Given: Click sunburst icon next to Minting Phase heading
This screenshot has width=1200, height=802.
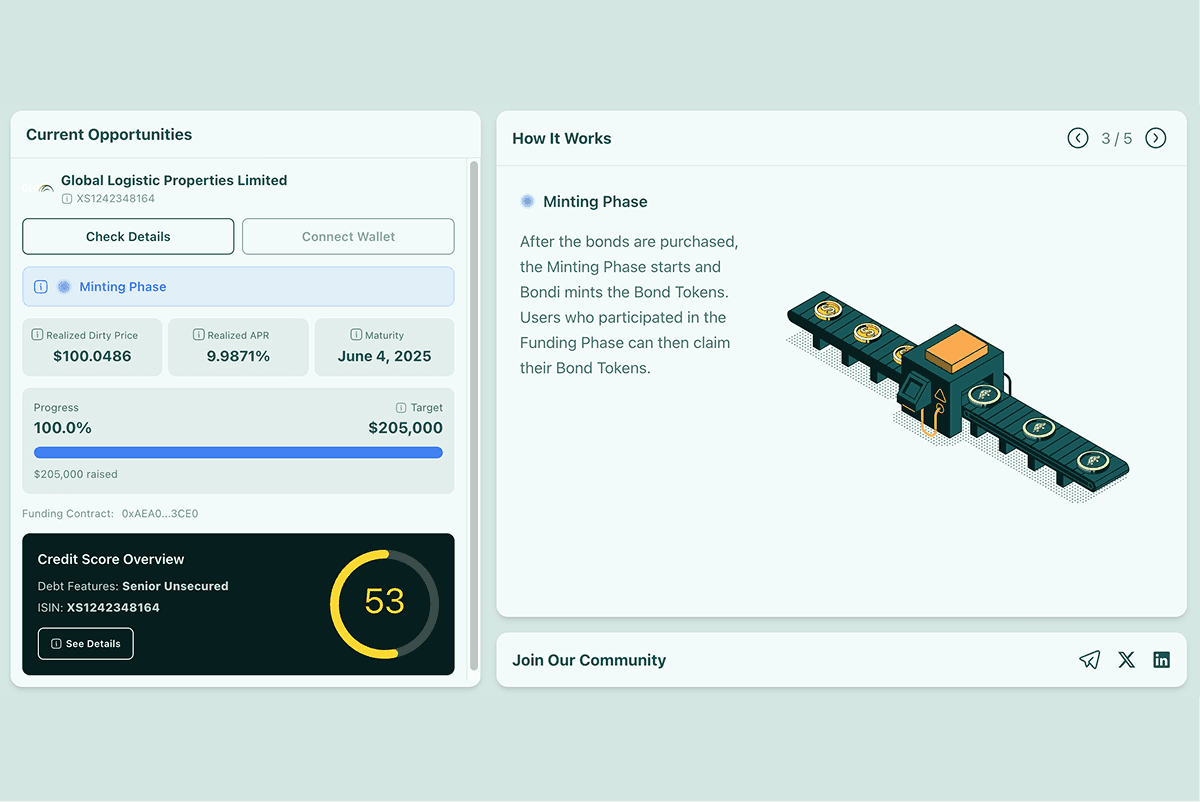Looking at the screenshot, I should [x=527, y=201].
